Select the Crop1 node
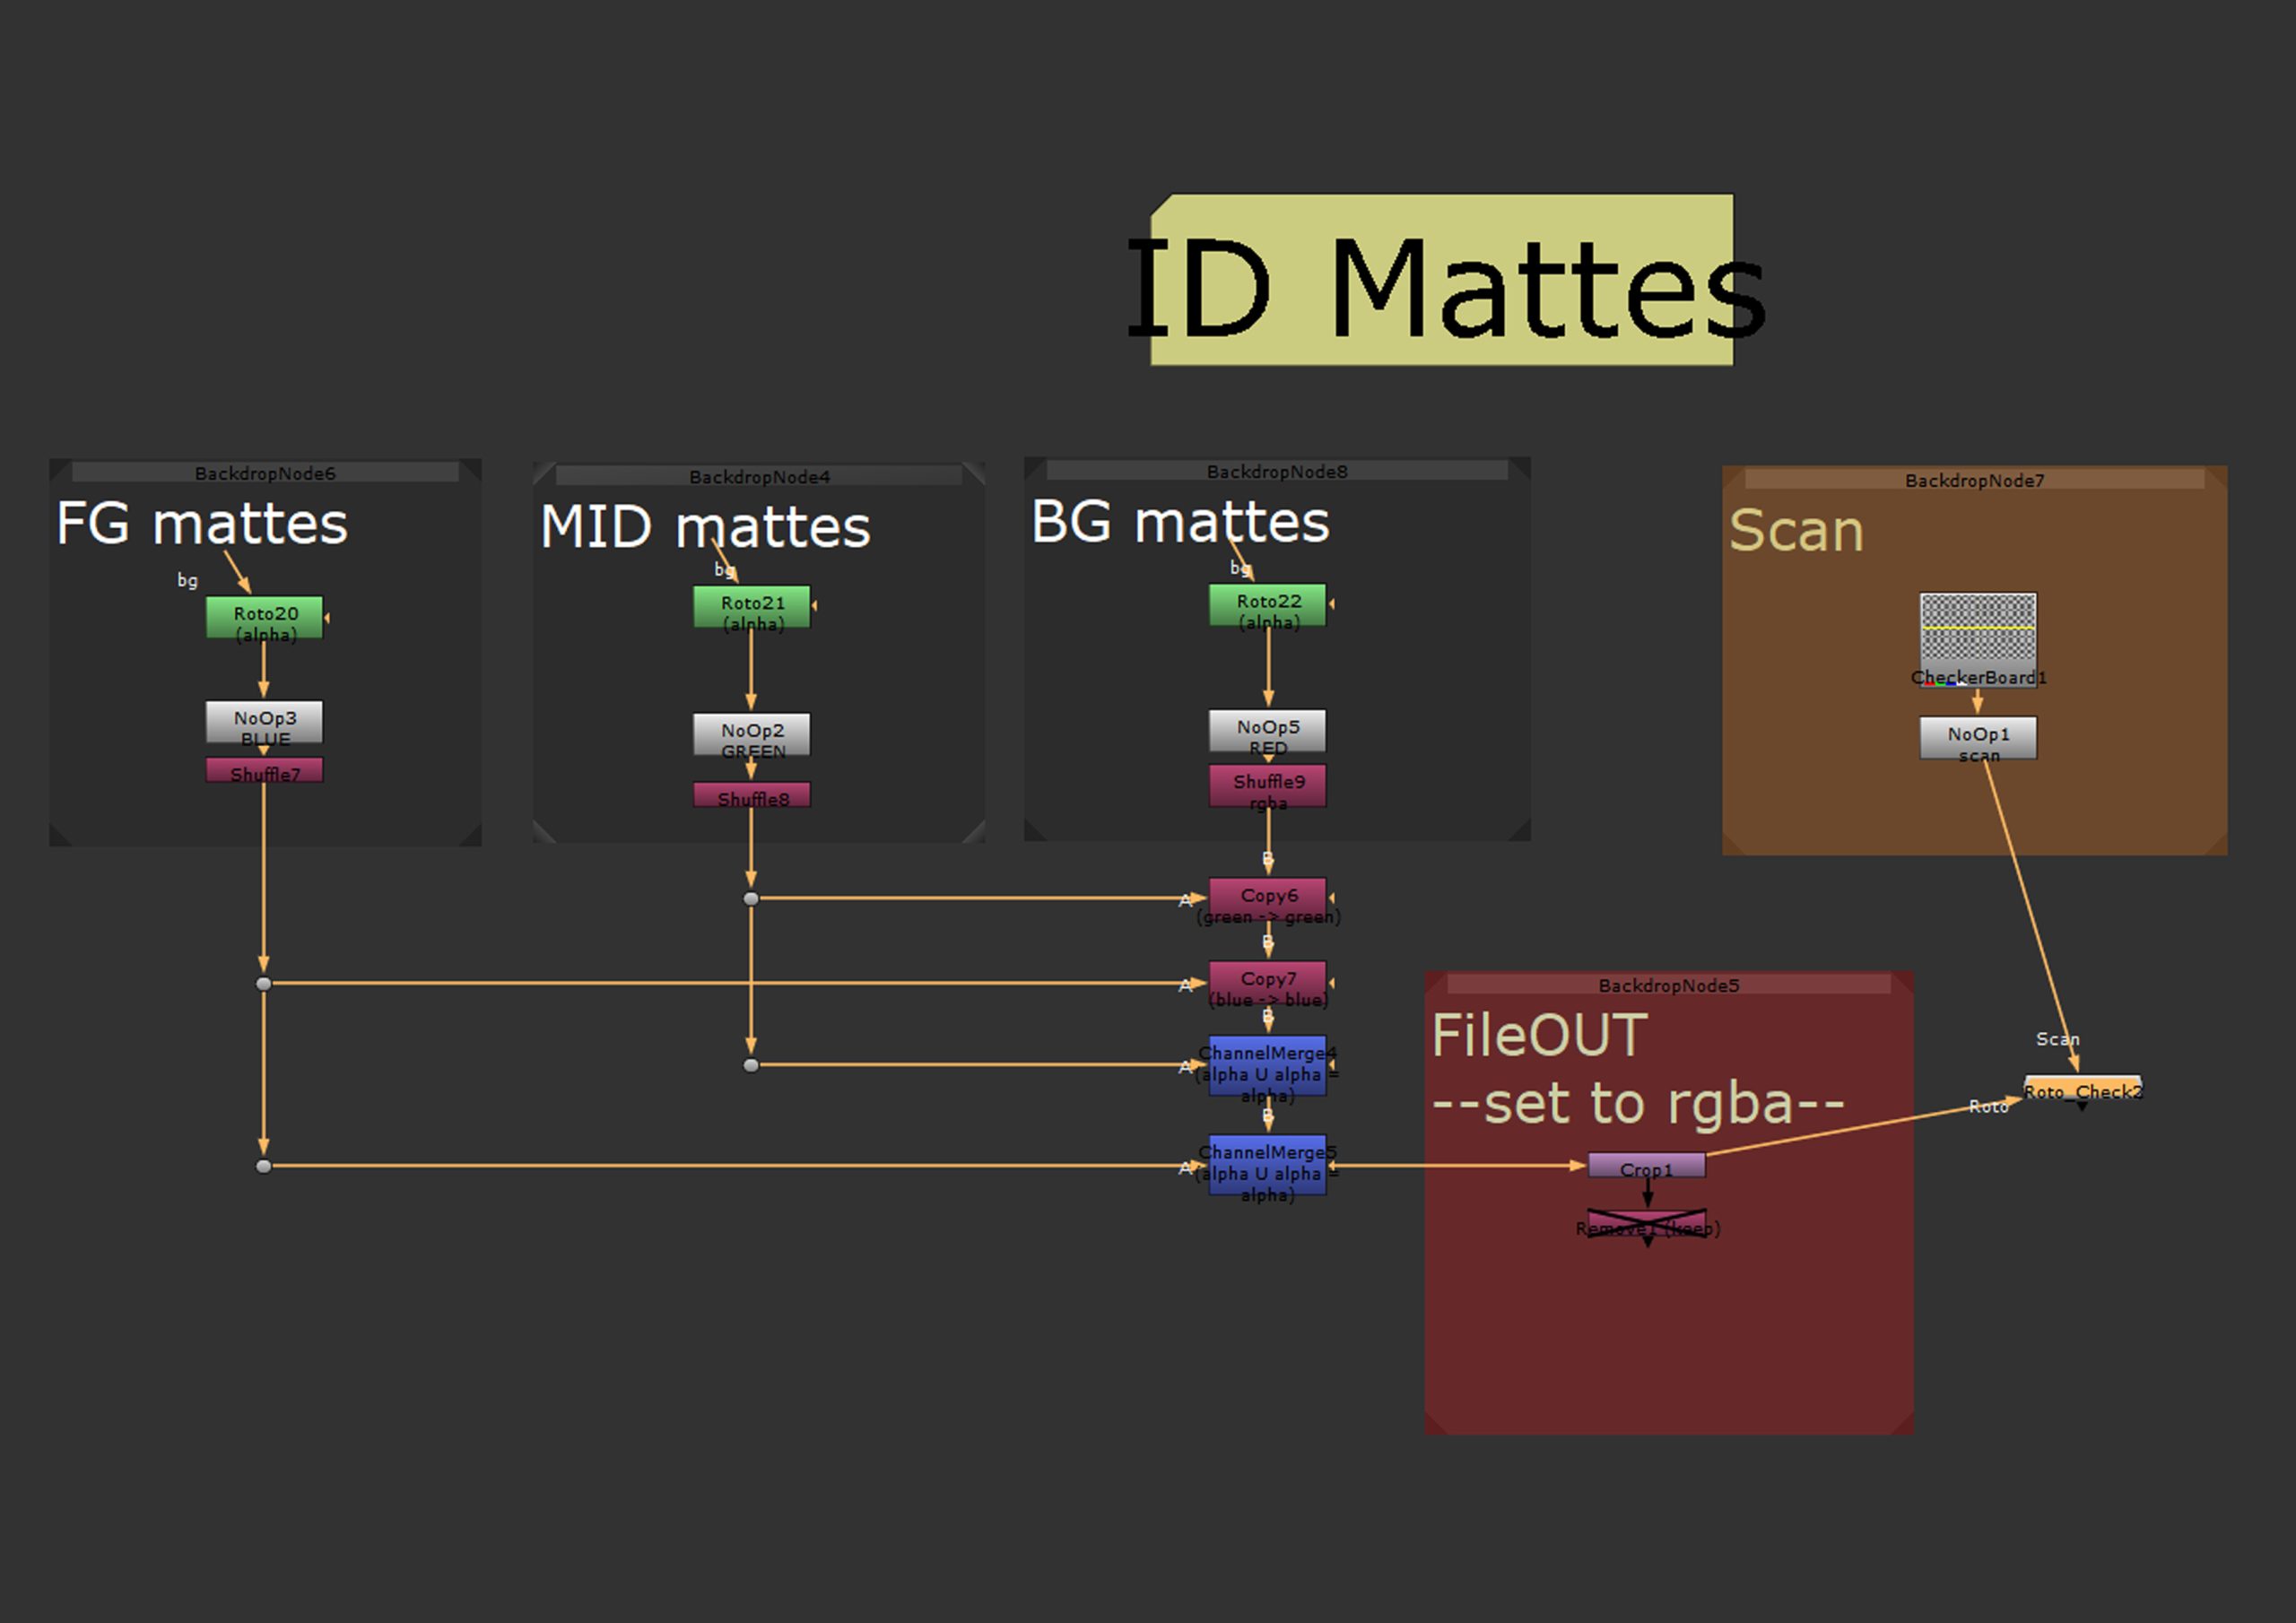 pyautogui.click(x=1646, y=1166)
